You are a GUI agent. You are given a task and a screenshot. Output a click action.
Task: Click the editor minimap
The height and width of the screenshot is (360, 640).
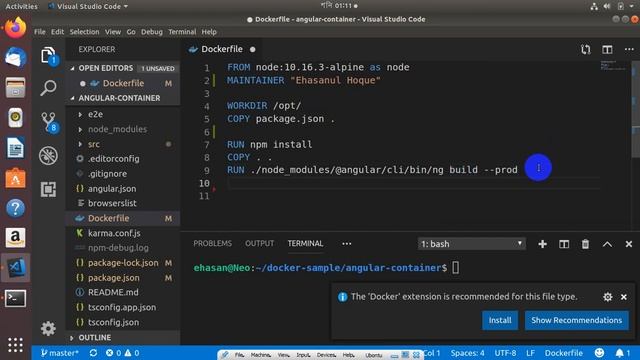(x=614, y=66)
